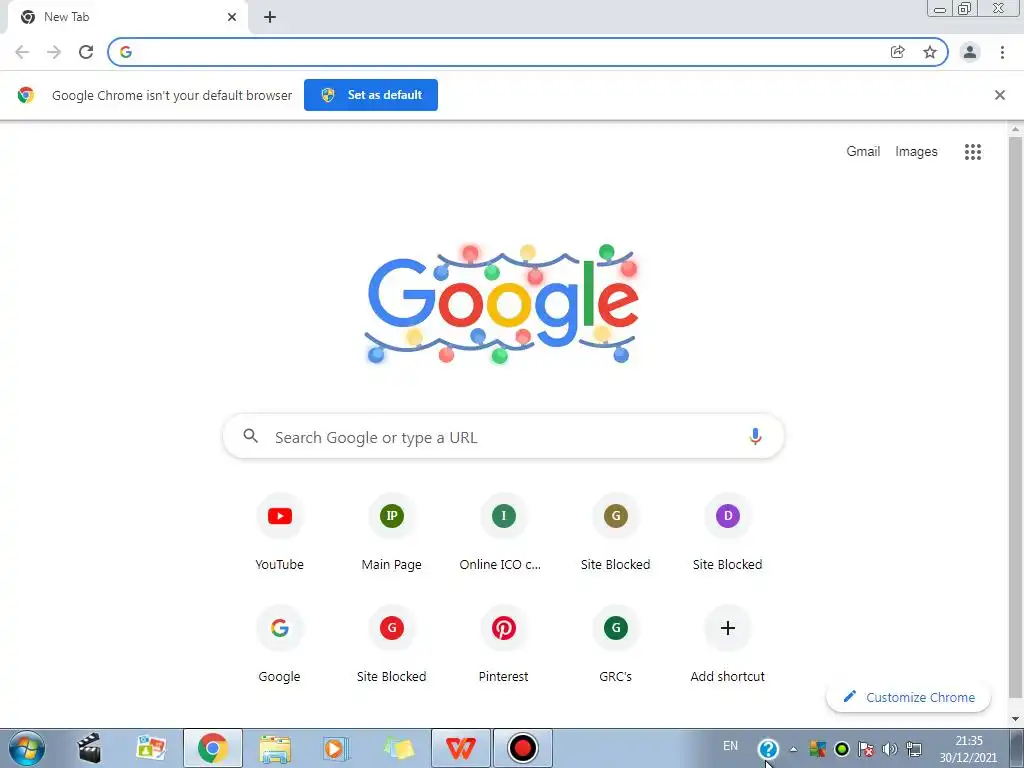Image resolution: width=1024 pixels, height=768 pixels.
Task: Open the red G Site Blocked shortcut
Action: (392, 645)
